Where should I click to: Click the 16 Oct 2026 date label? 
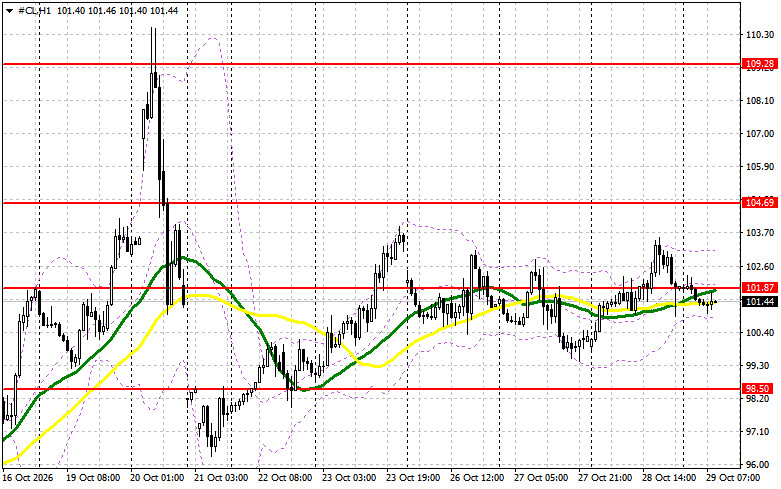(28, 478)
